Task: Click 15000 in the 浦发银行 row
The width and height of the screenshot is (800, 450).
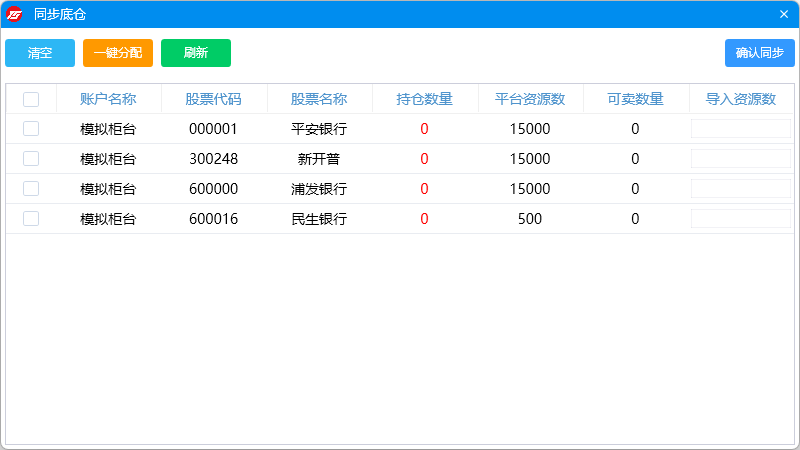Action: tap(530, 189)
